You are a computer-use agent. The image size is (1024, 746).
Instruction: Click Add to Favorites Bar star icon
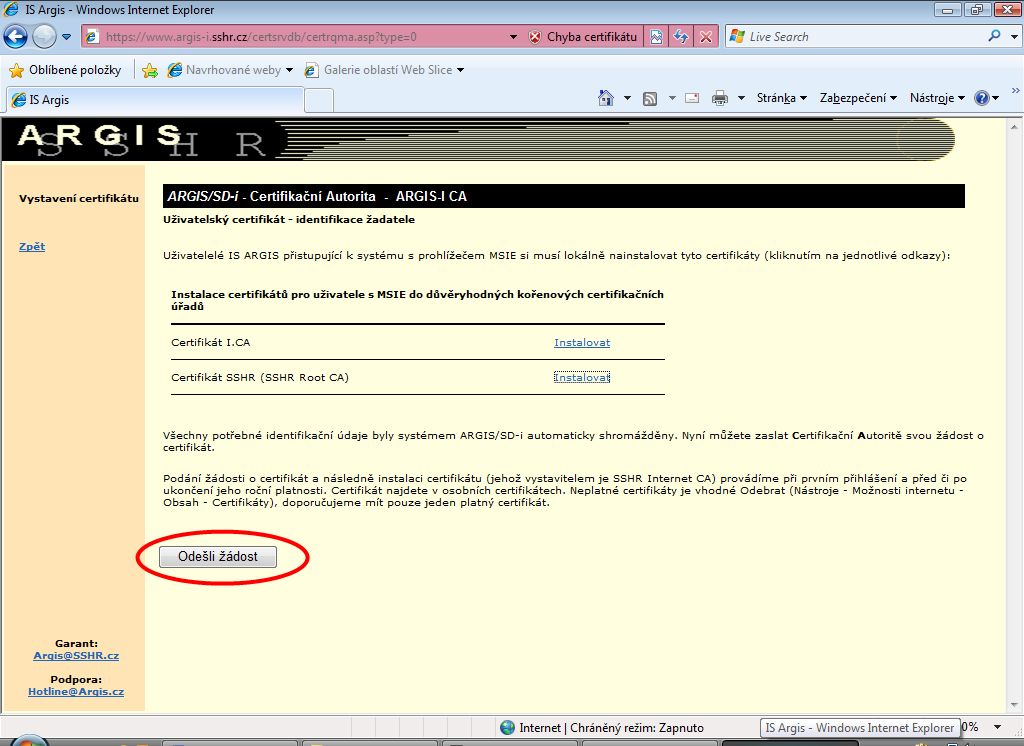150,71
